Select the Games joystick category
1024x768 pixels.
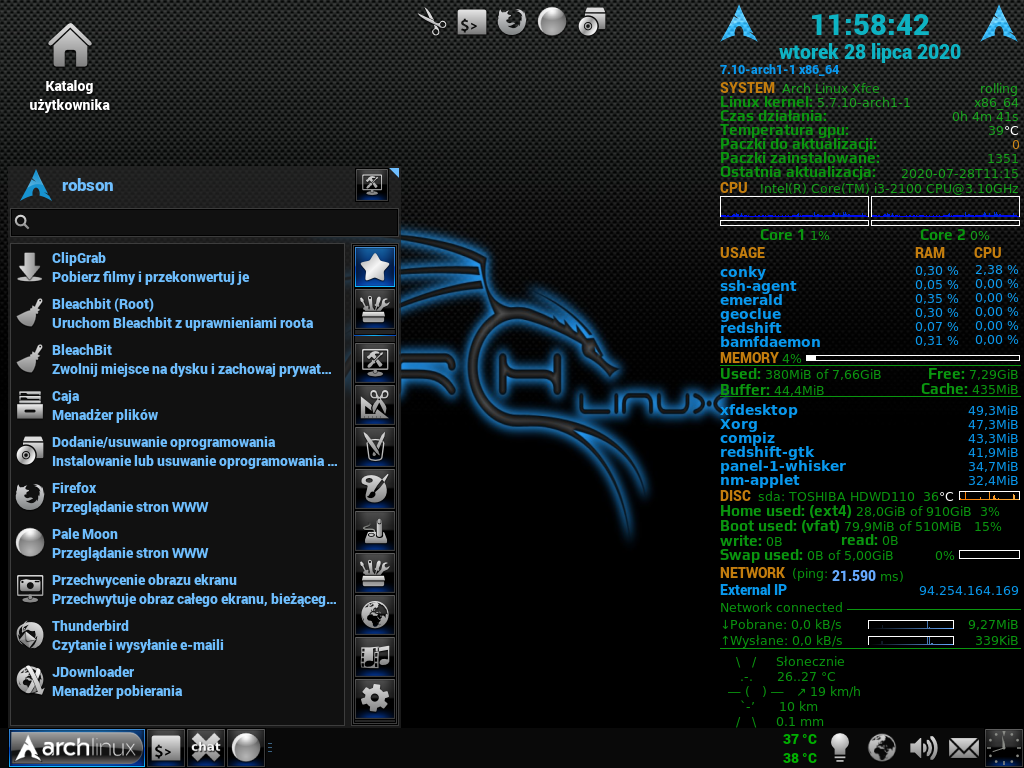(x=375, y=530)
